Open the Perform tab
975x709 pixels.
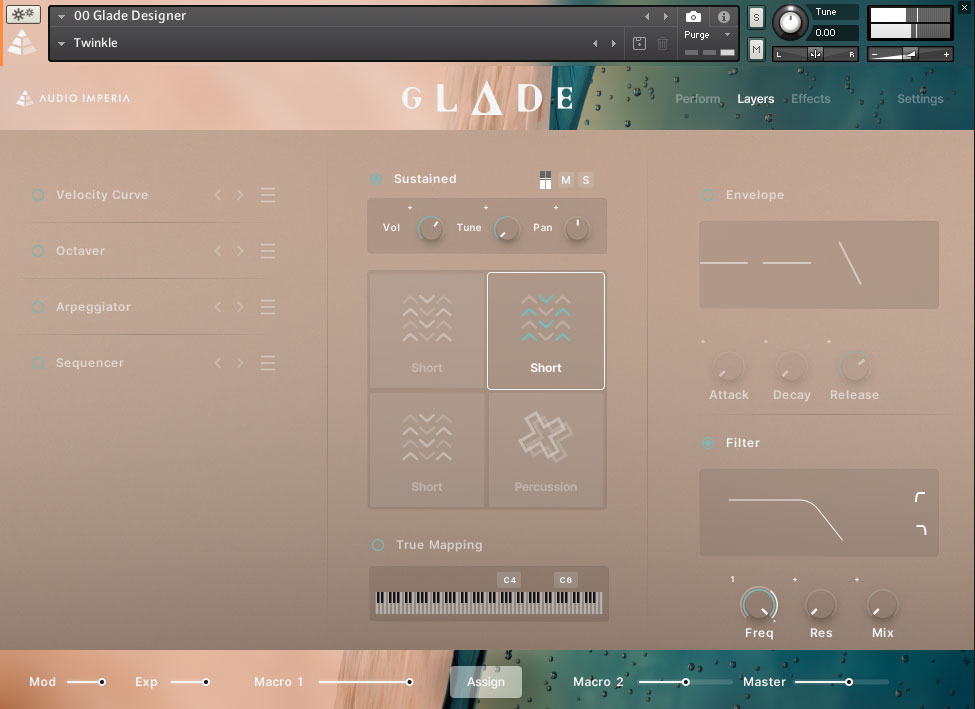click(697, 99)
